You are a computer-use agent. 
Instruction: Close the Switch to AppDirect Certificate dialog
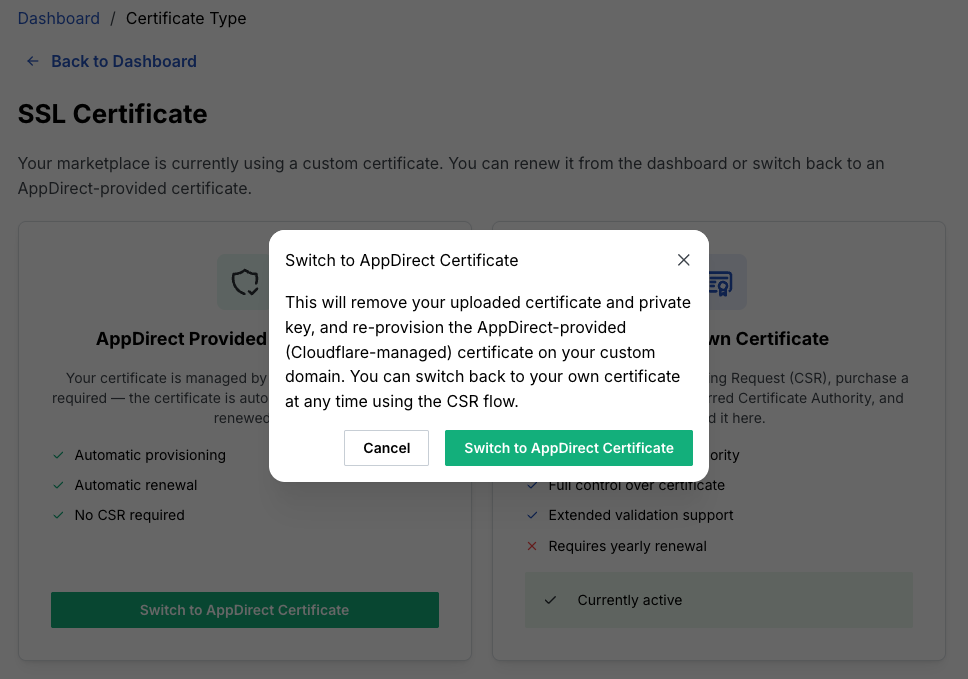tap(683, 260)
